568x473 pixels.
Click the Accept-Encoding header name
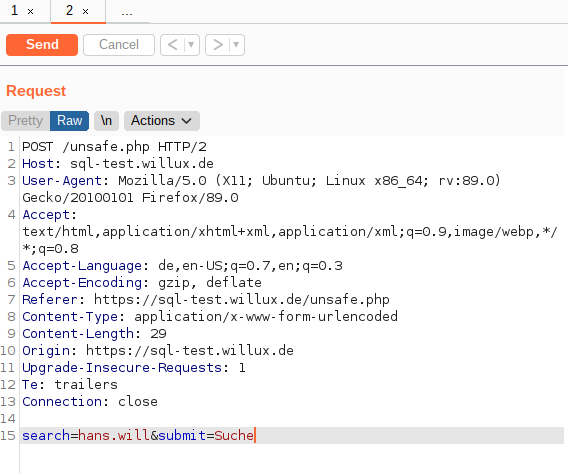[82, 283]
